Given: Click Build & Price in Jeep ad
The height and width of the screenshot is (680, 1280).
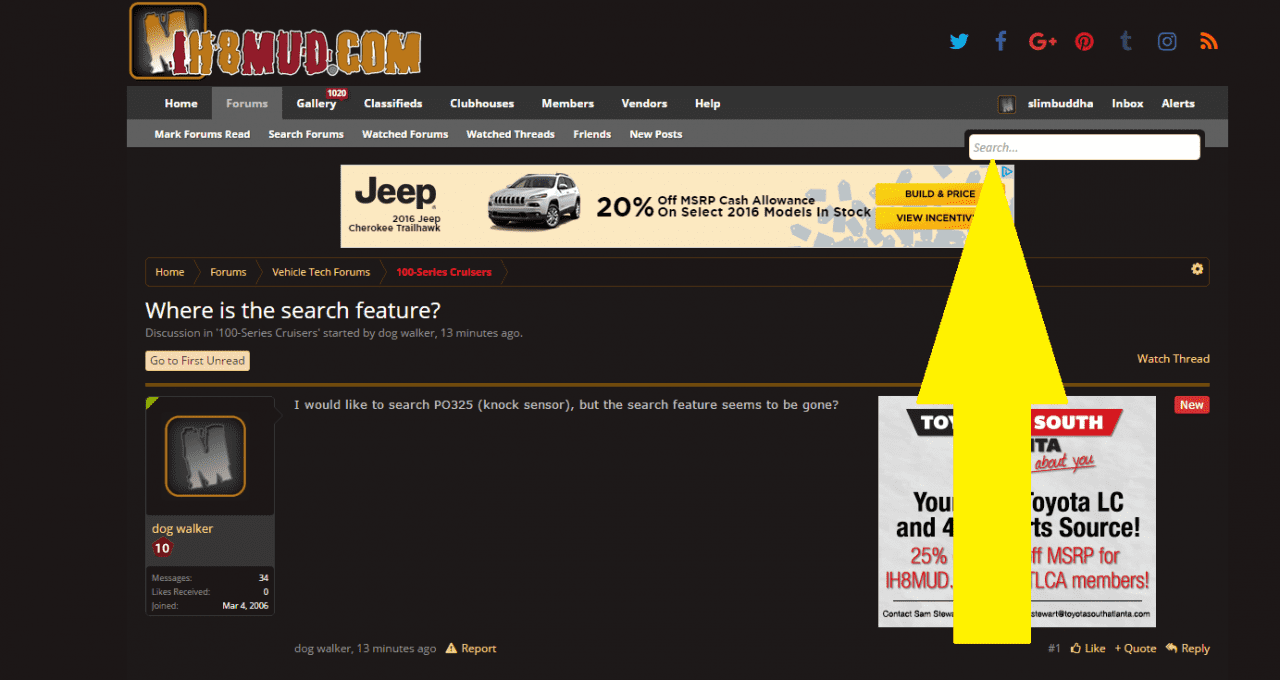Looking at the screenshot, I should click(940, 194).
